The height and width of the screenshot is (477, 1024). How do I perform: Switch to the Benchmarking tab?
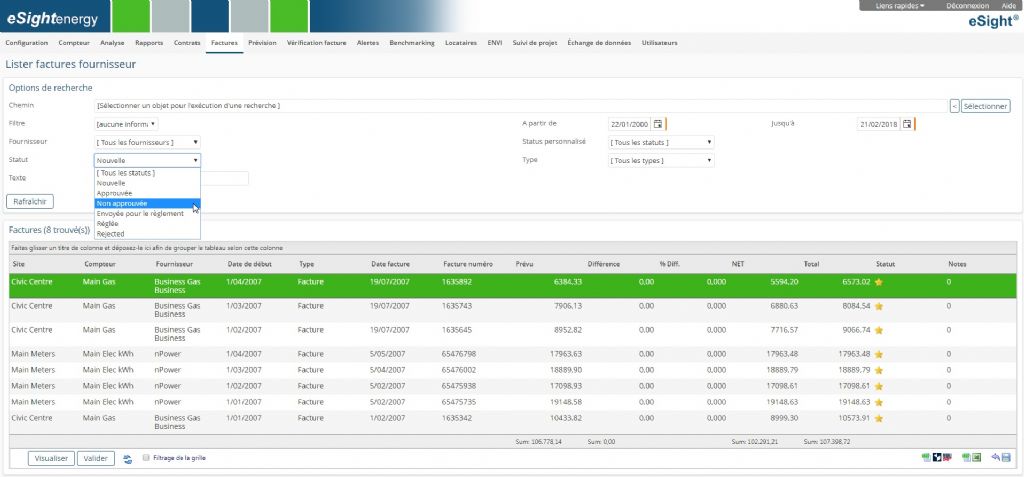[411, 43]
